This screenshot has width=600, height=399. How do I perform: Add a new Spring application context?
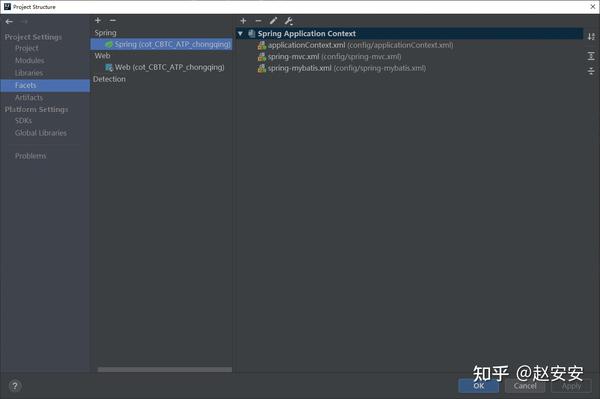click(243, 21)
